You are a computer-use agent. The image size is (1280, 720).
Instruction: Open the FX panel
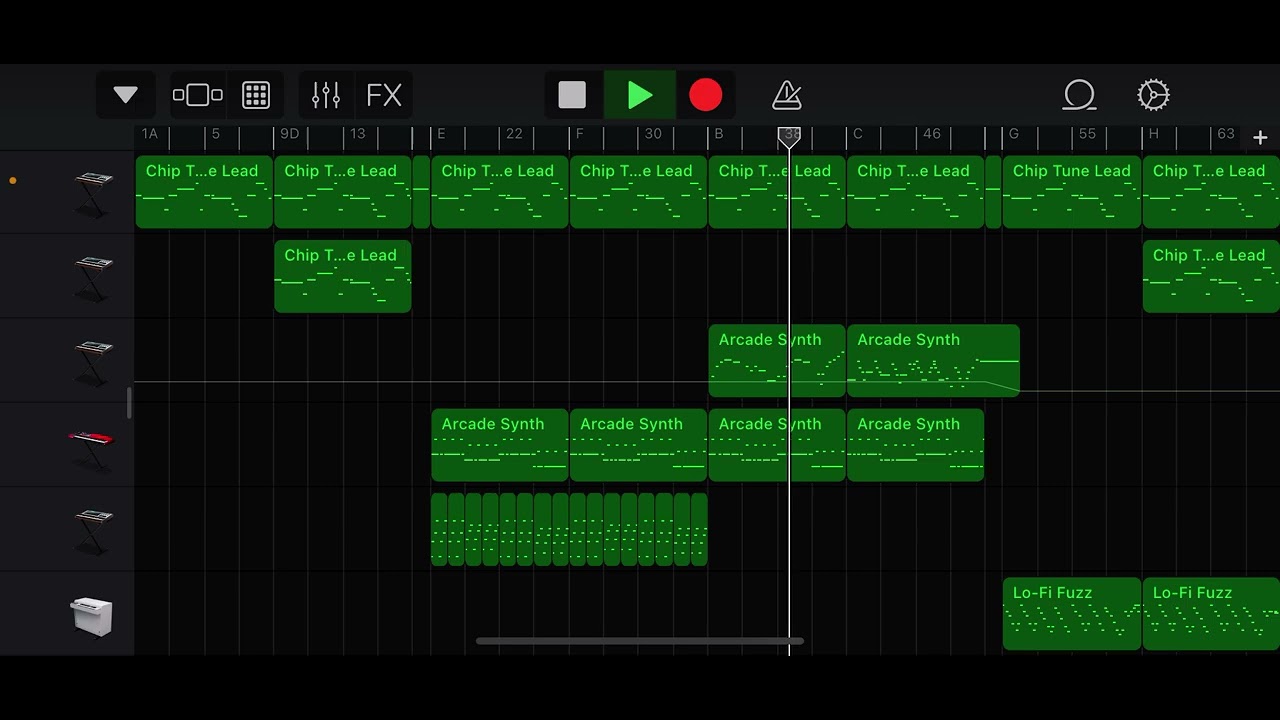click(x=384, y=95)
